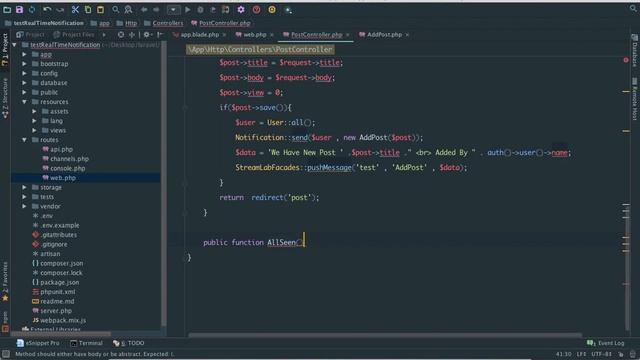Open the Terminal tool window

point(86,343)
